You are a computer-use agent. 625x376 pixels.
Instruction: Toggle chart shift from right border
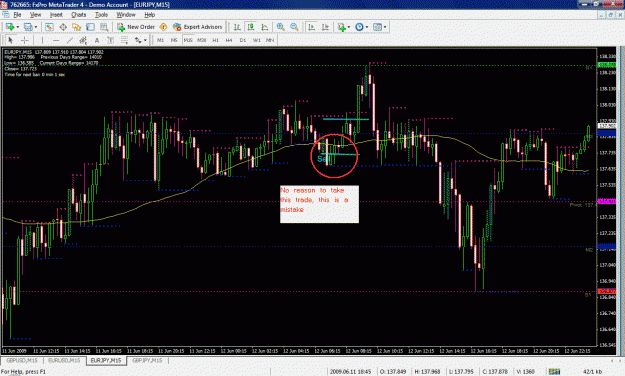tap(326, 27)
